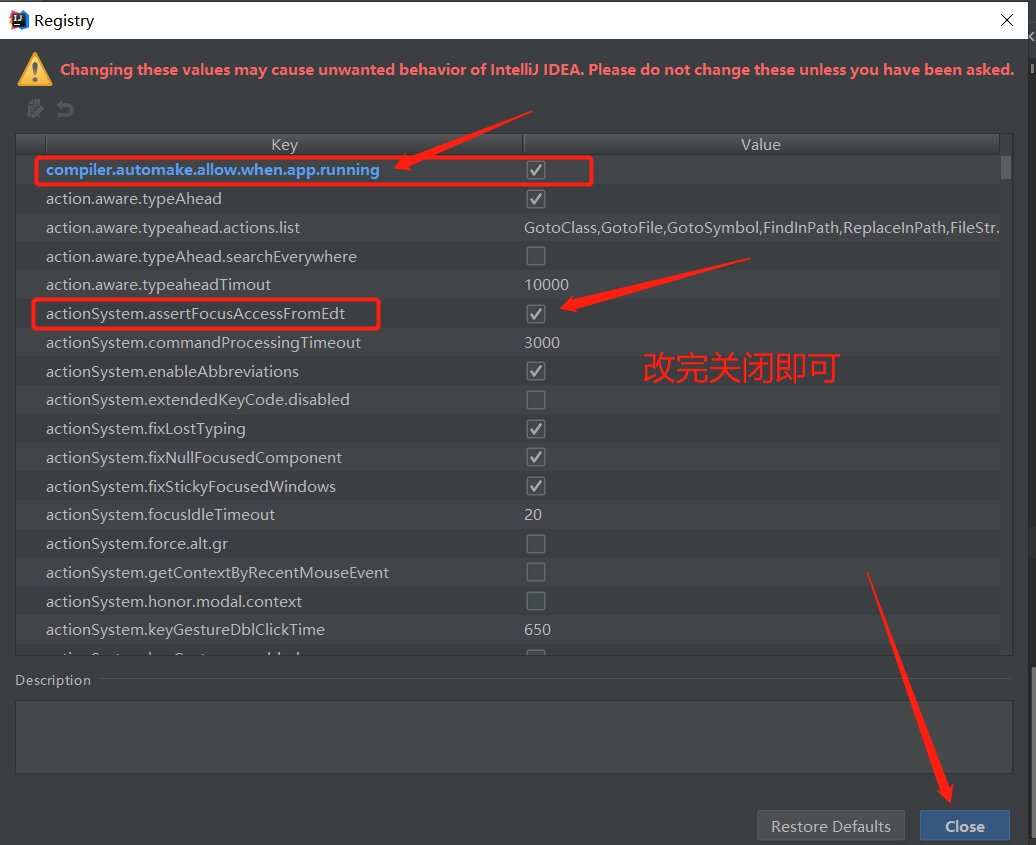The height and width of the screenshot is (845, 1036).
Task: Toggle compiler.automake.allow.when.app.running checkbox
Action: 536,170
